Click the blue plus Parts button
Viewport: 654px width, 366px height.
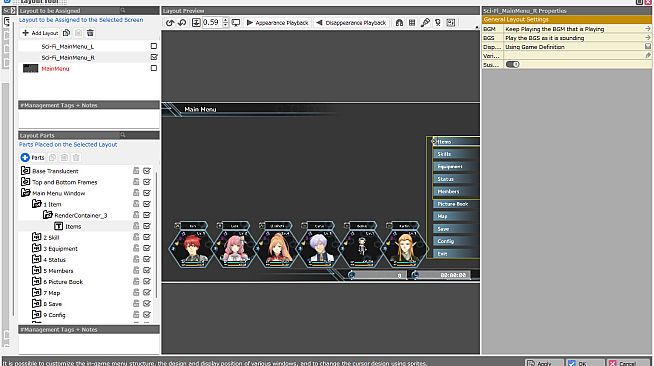[33, 158]
